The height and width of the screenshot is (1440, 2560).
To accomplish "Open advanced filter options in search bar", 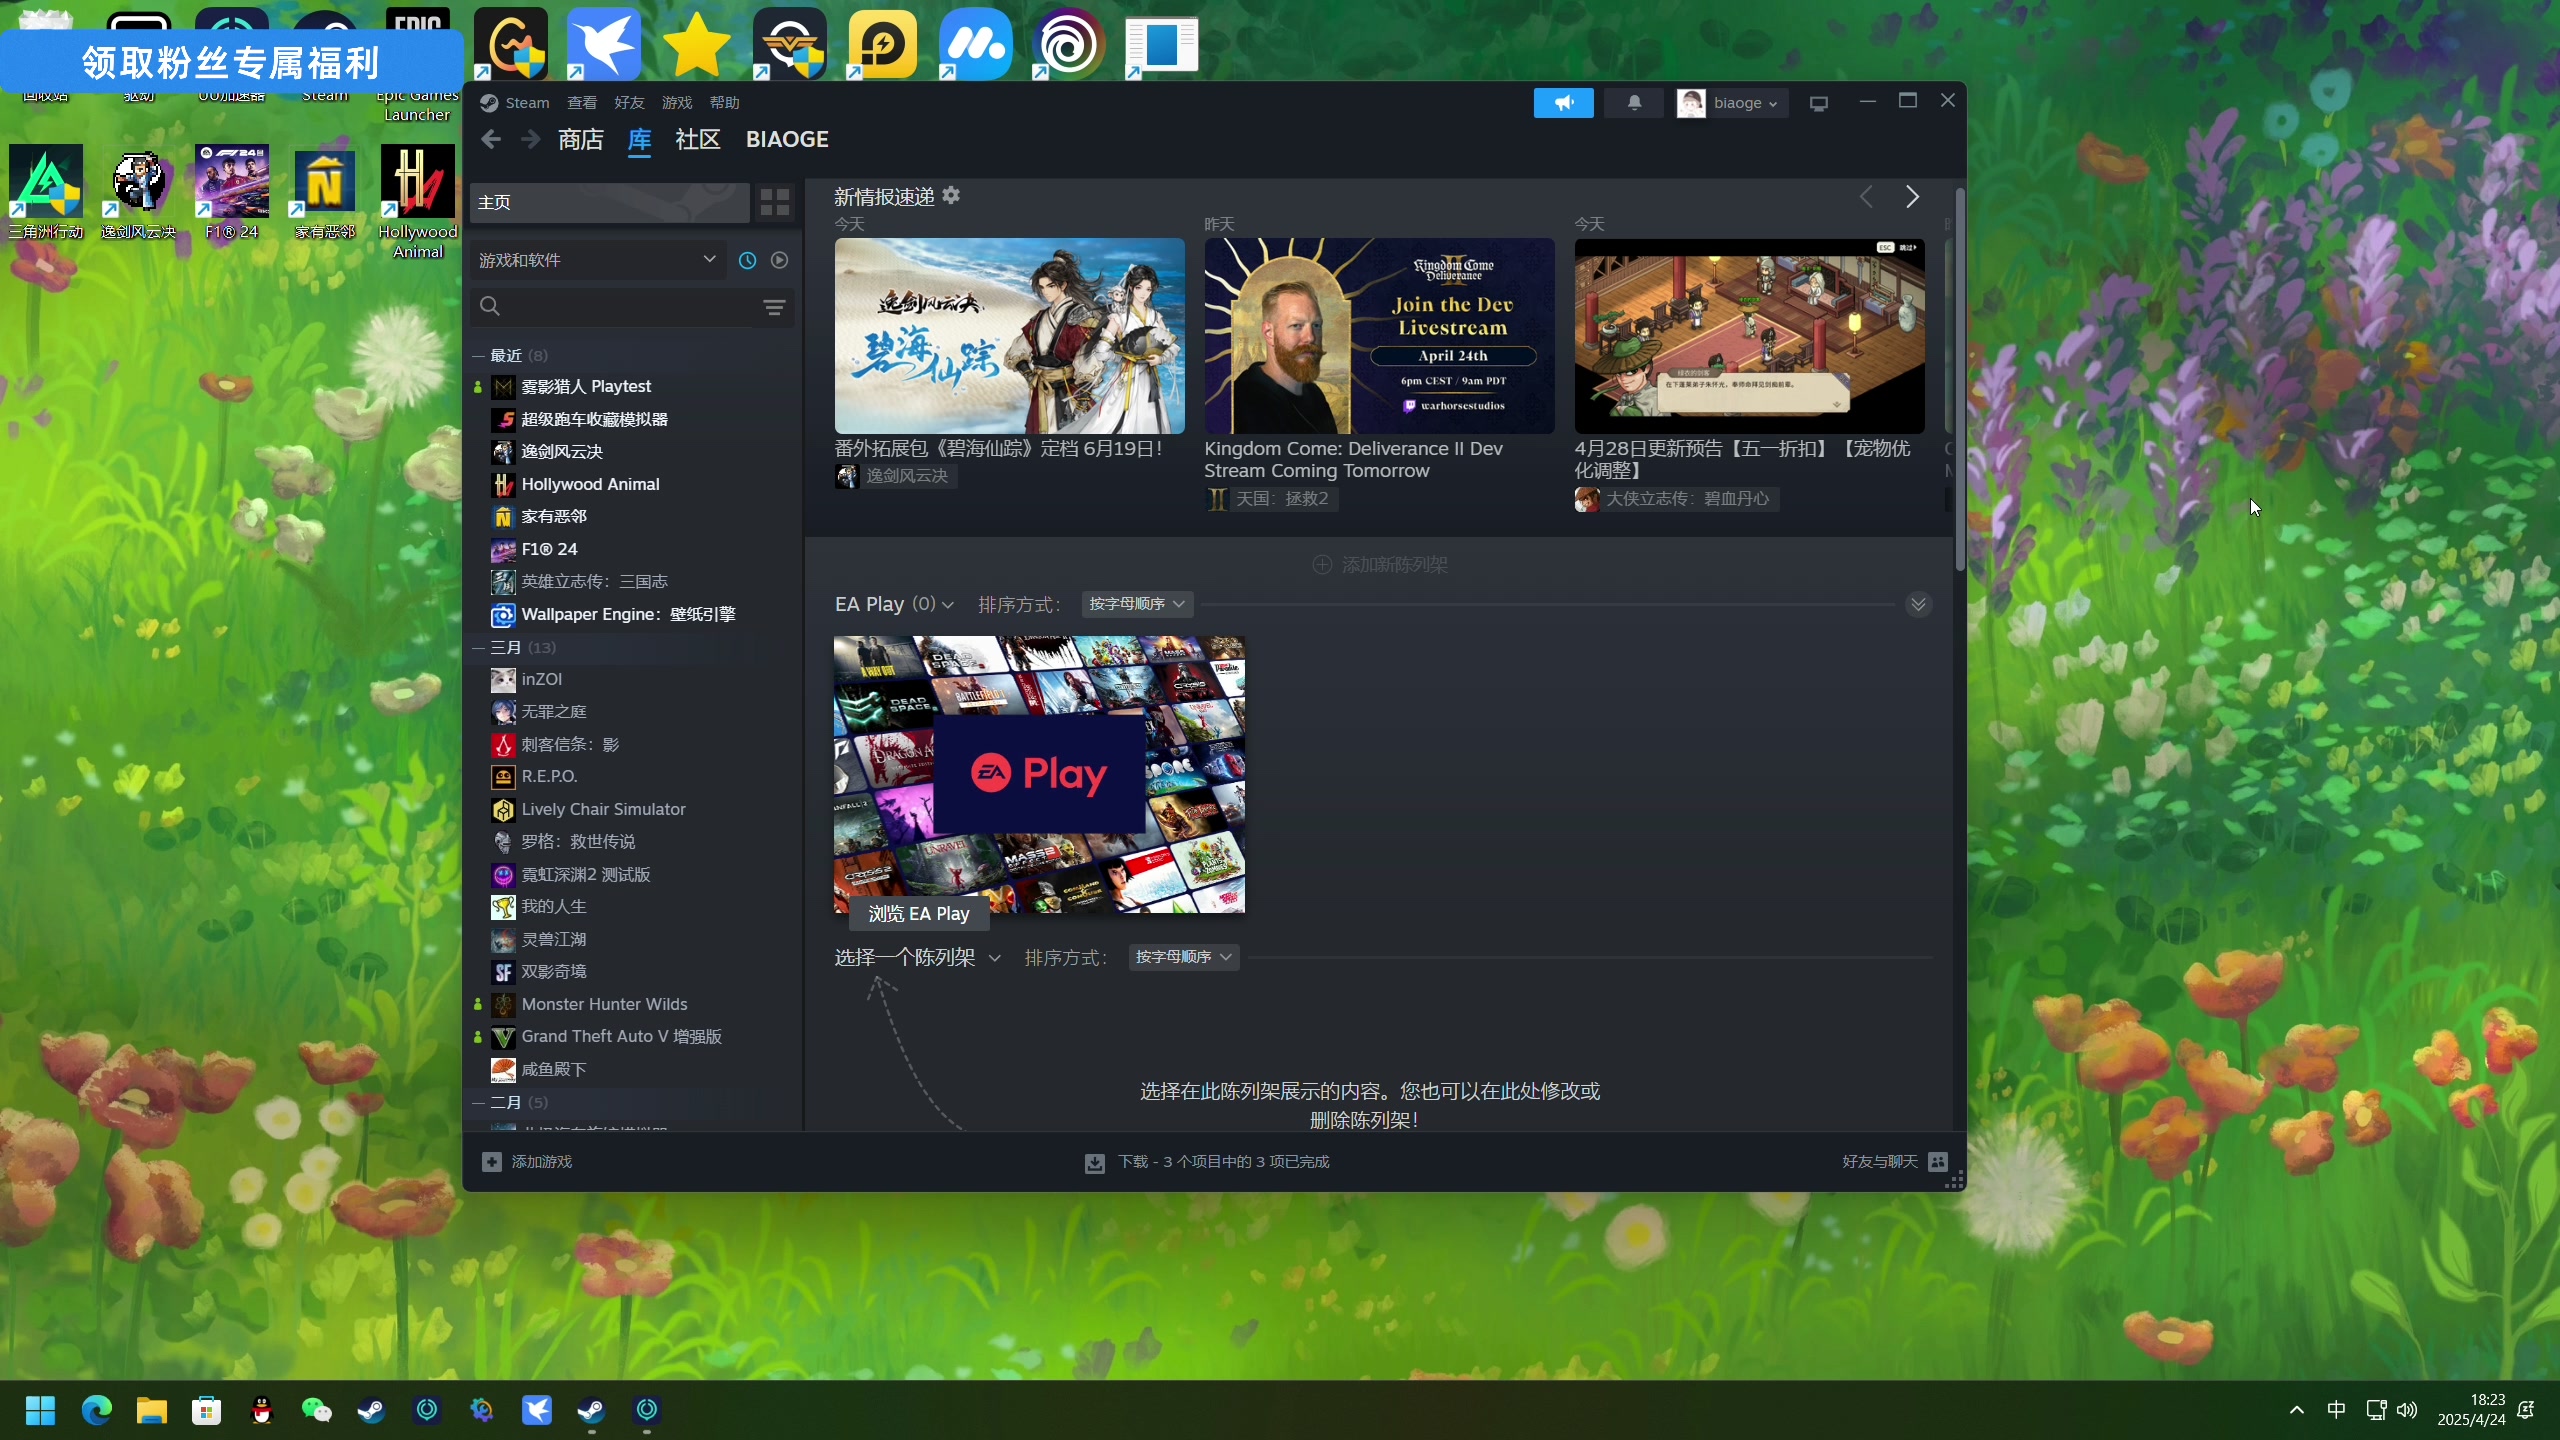I will pos(774,307).
